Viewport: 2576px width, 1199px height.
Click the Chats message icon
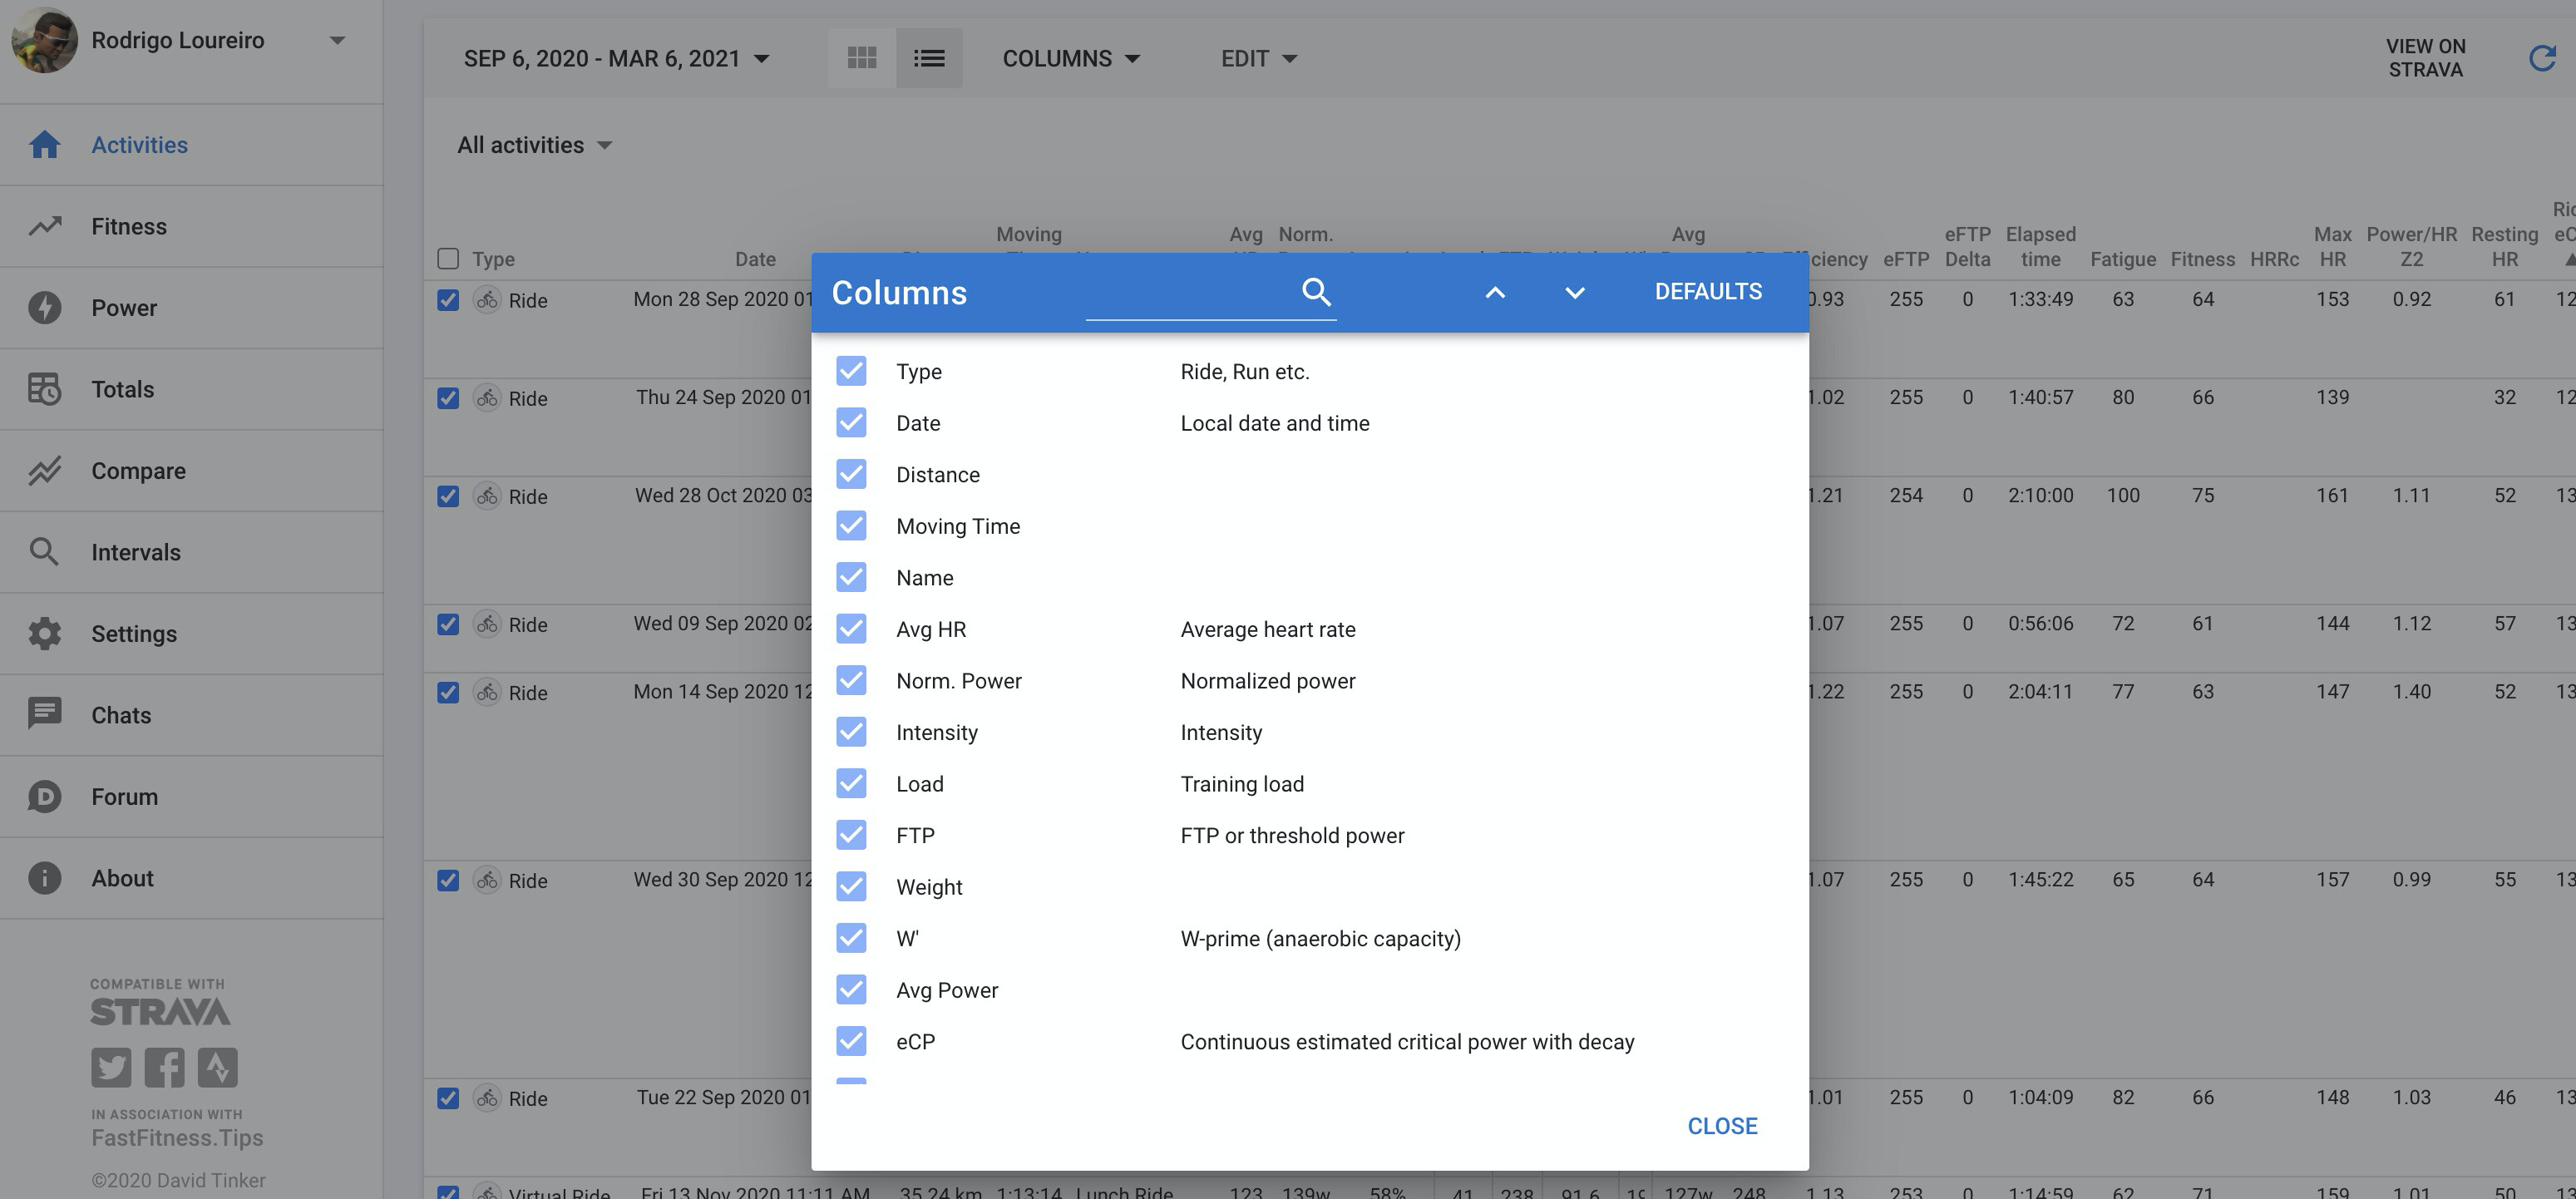point(45,715)
